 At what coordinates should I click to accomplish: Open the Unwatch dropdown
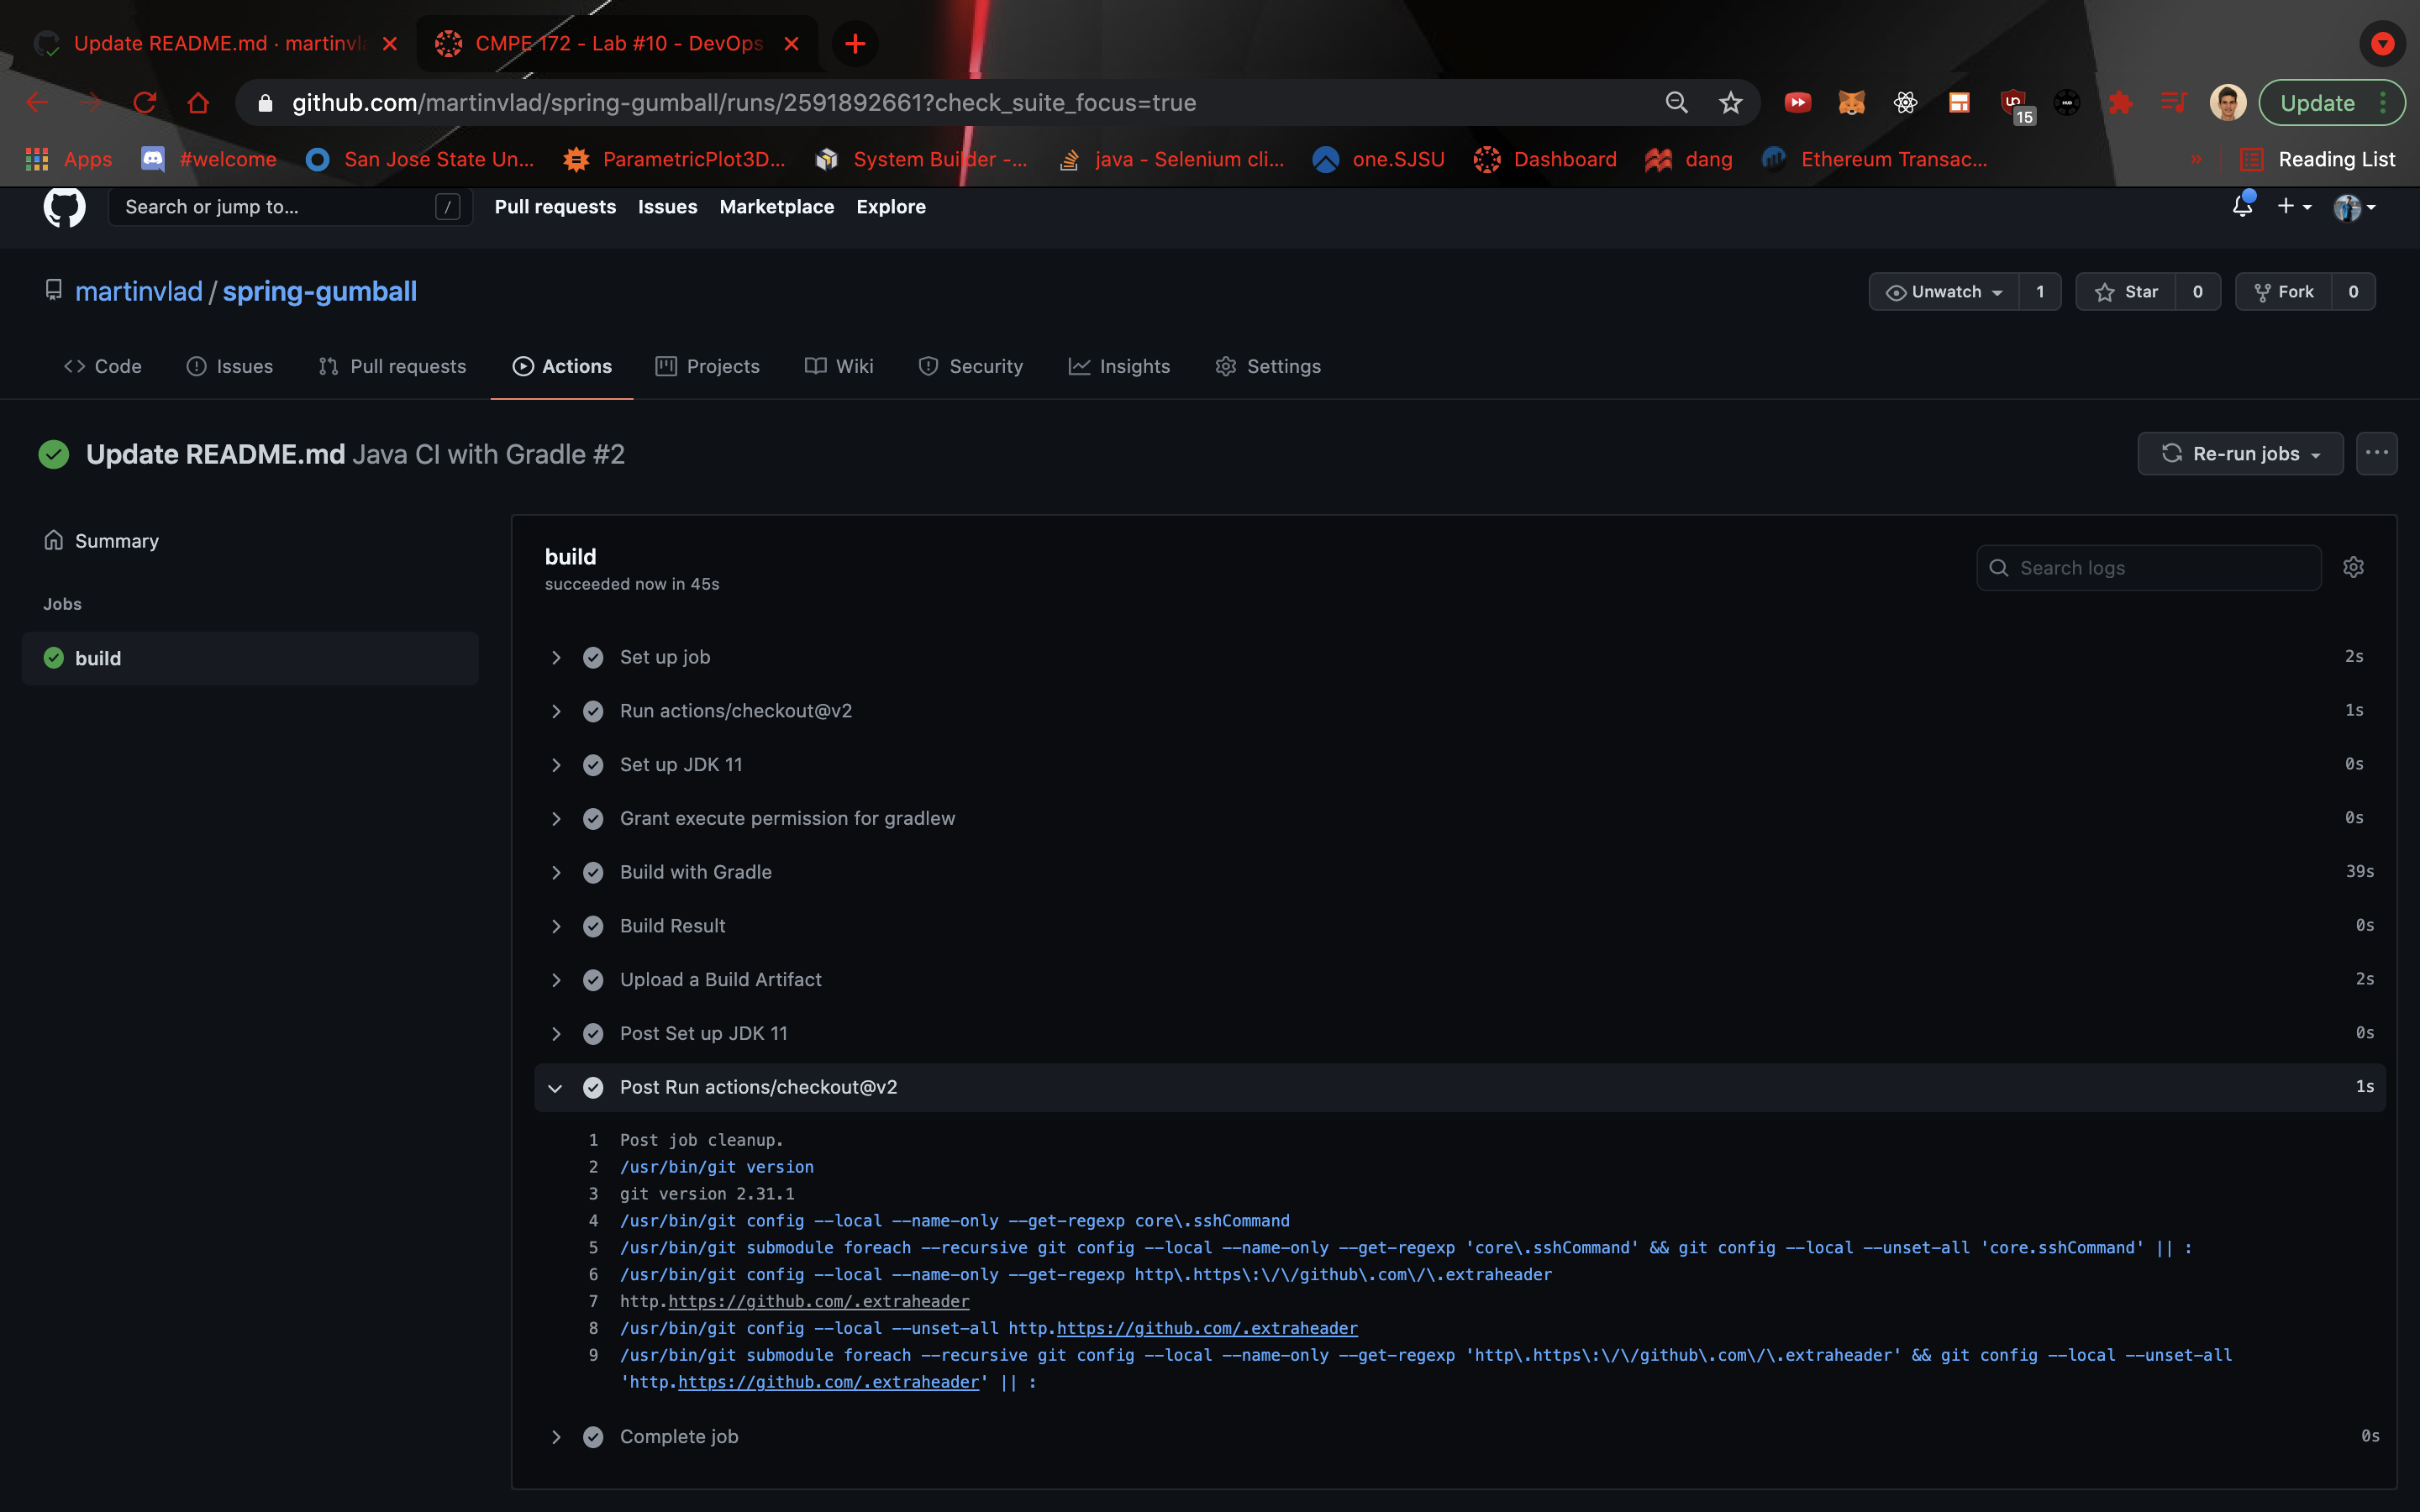tap(1943, 292)
